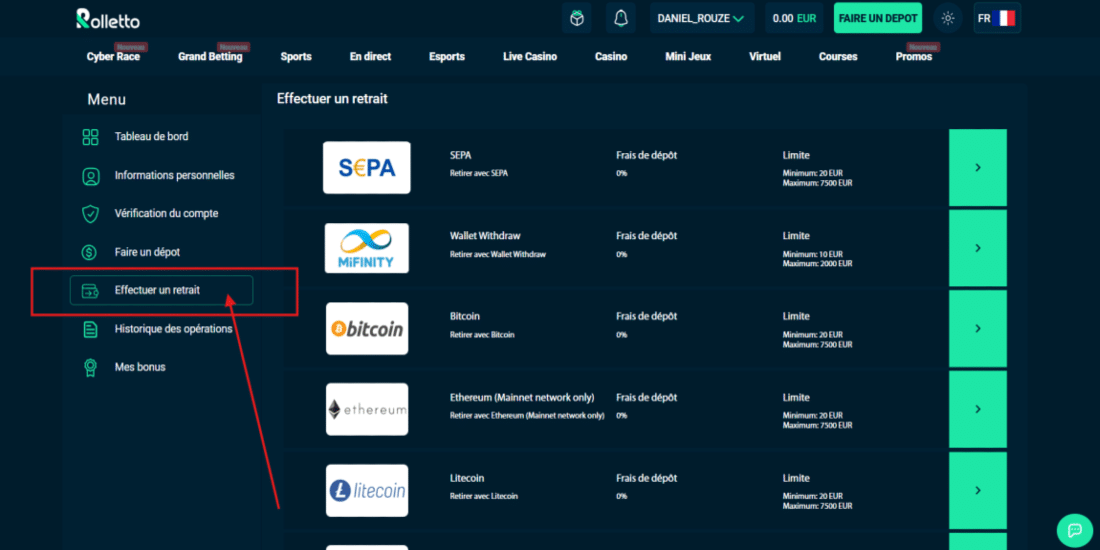Image resolution: width=1100 pixels, height=550 pixels.
Task: Open Historique des opérations link
Action: [173, 329]
